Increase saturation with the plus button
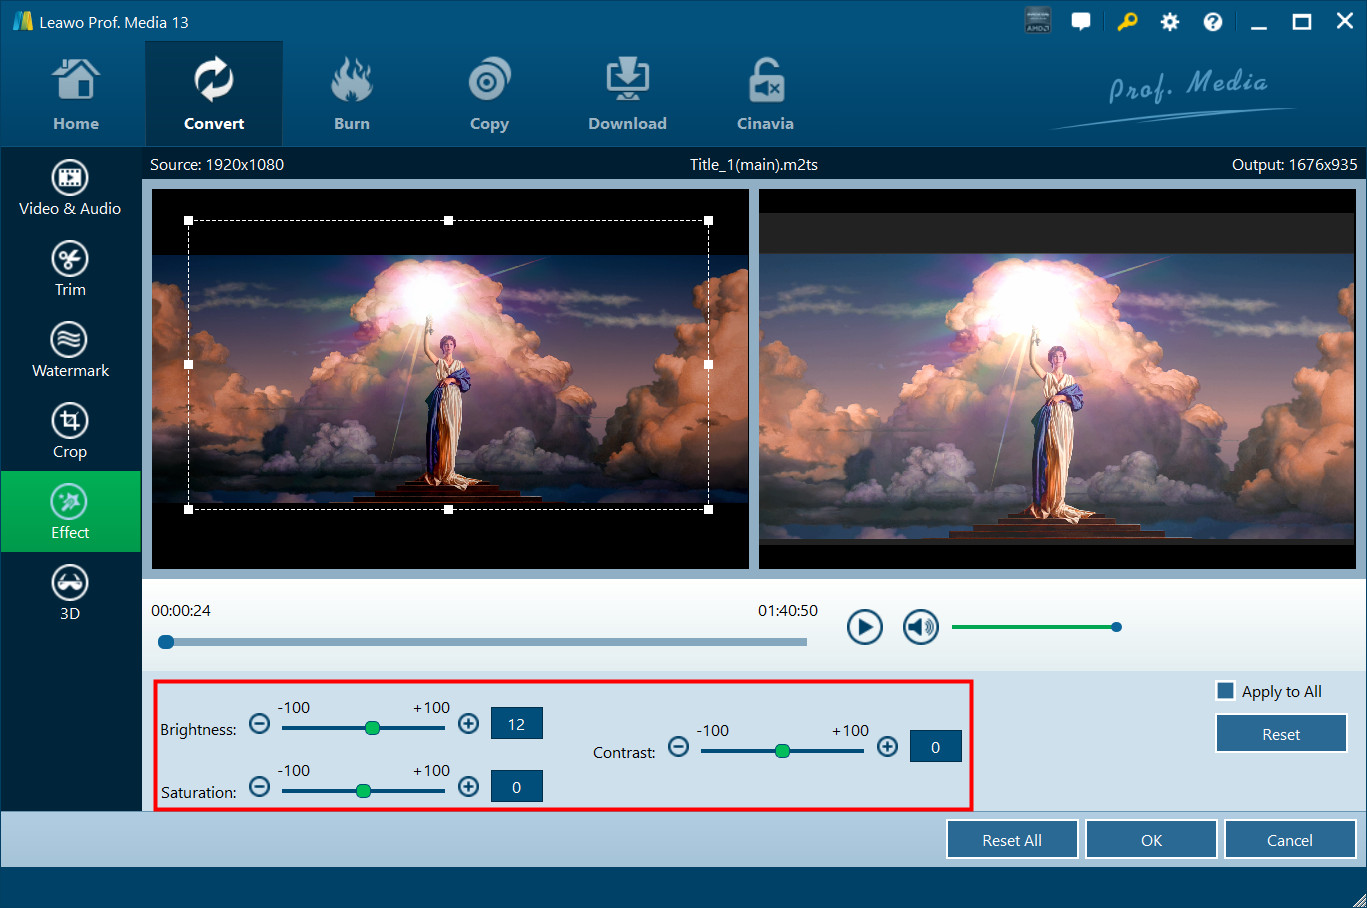1367x908 pixels. tap(468, 786)
